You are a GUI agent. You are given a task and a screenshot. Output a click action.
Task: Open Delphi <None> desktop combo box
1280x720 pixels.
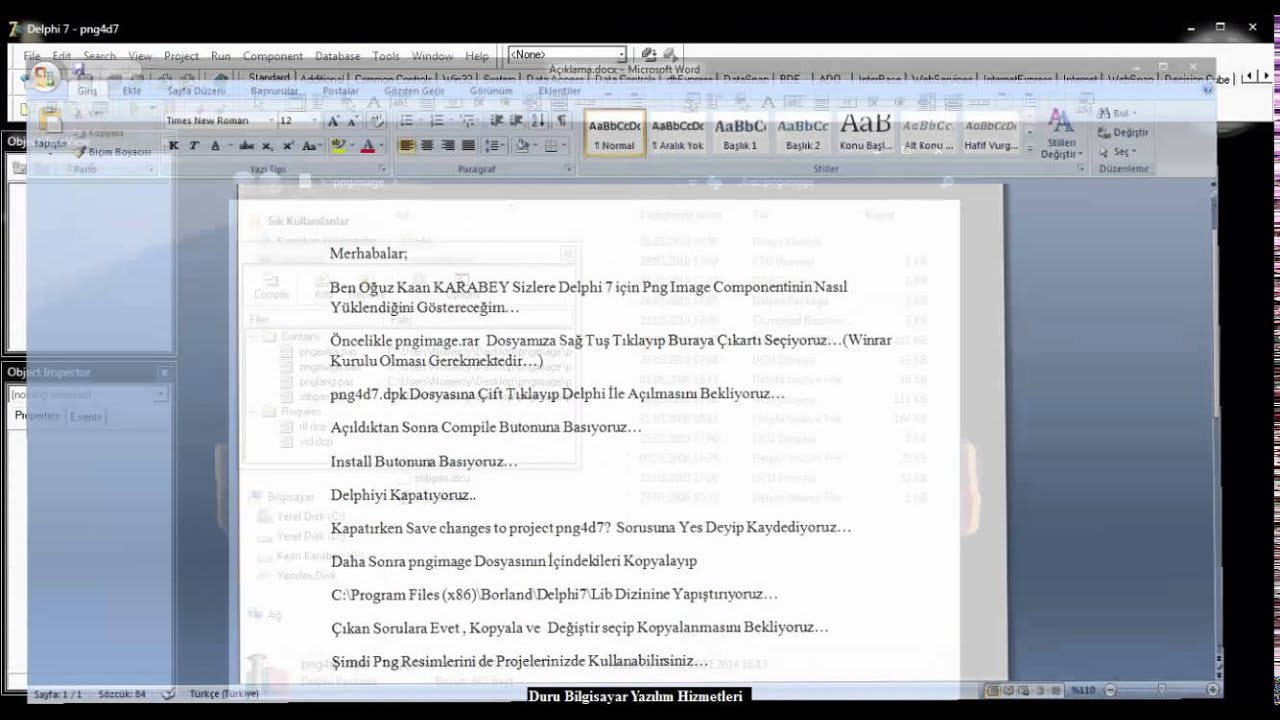point(568,55)
